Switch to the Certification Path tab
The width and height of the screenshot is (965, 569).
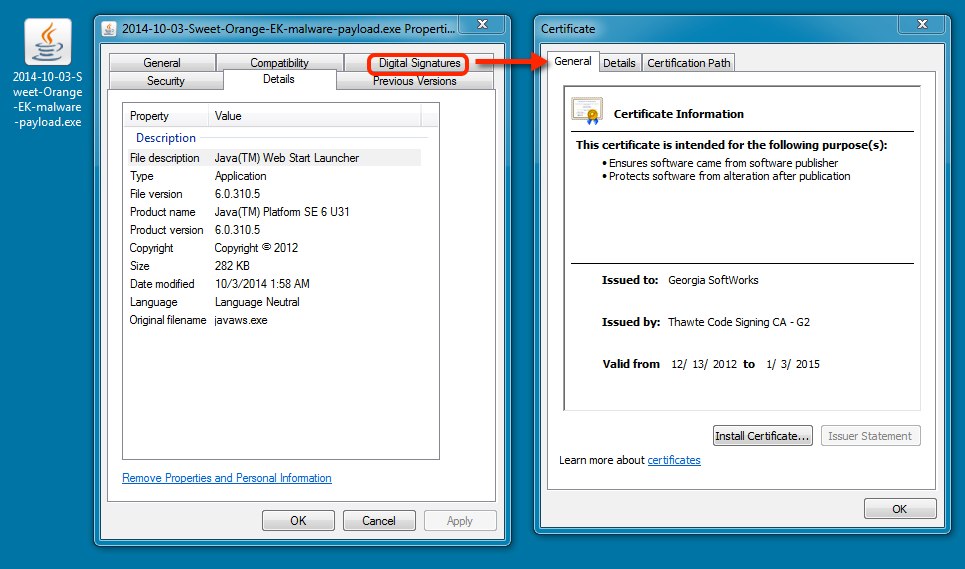(689, 63)
